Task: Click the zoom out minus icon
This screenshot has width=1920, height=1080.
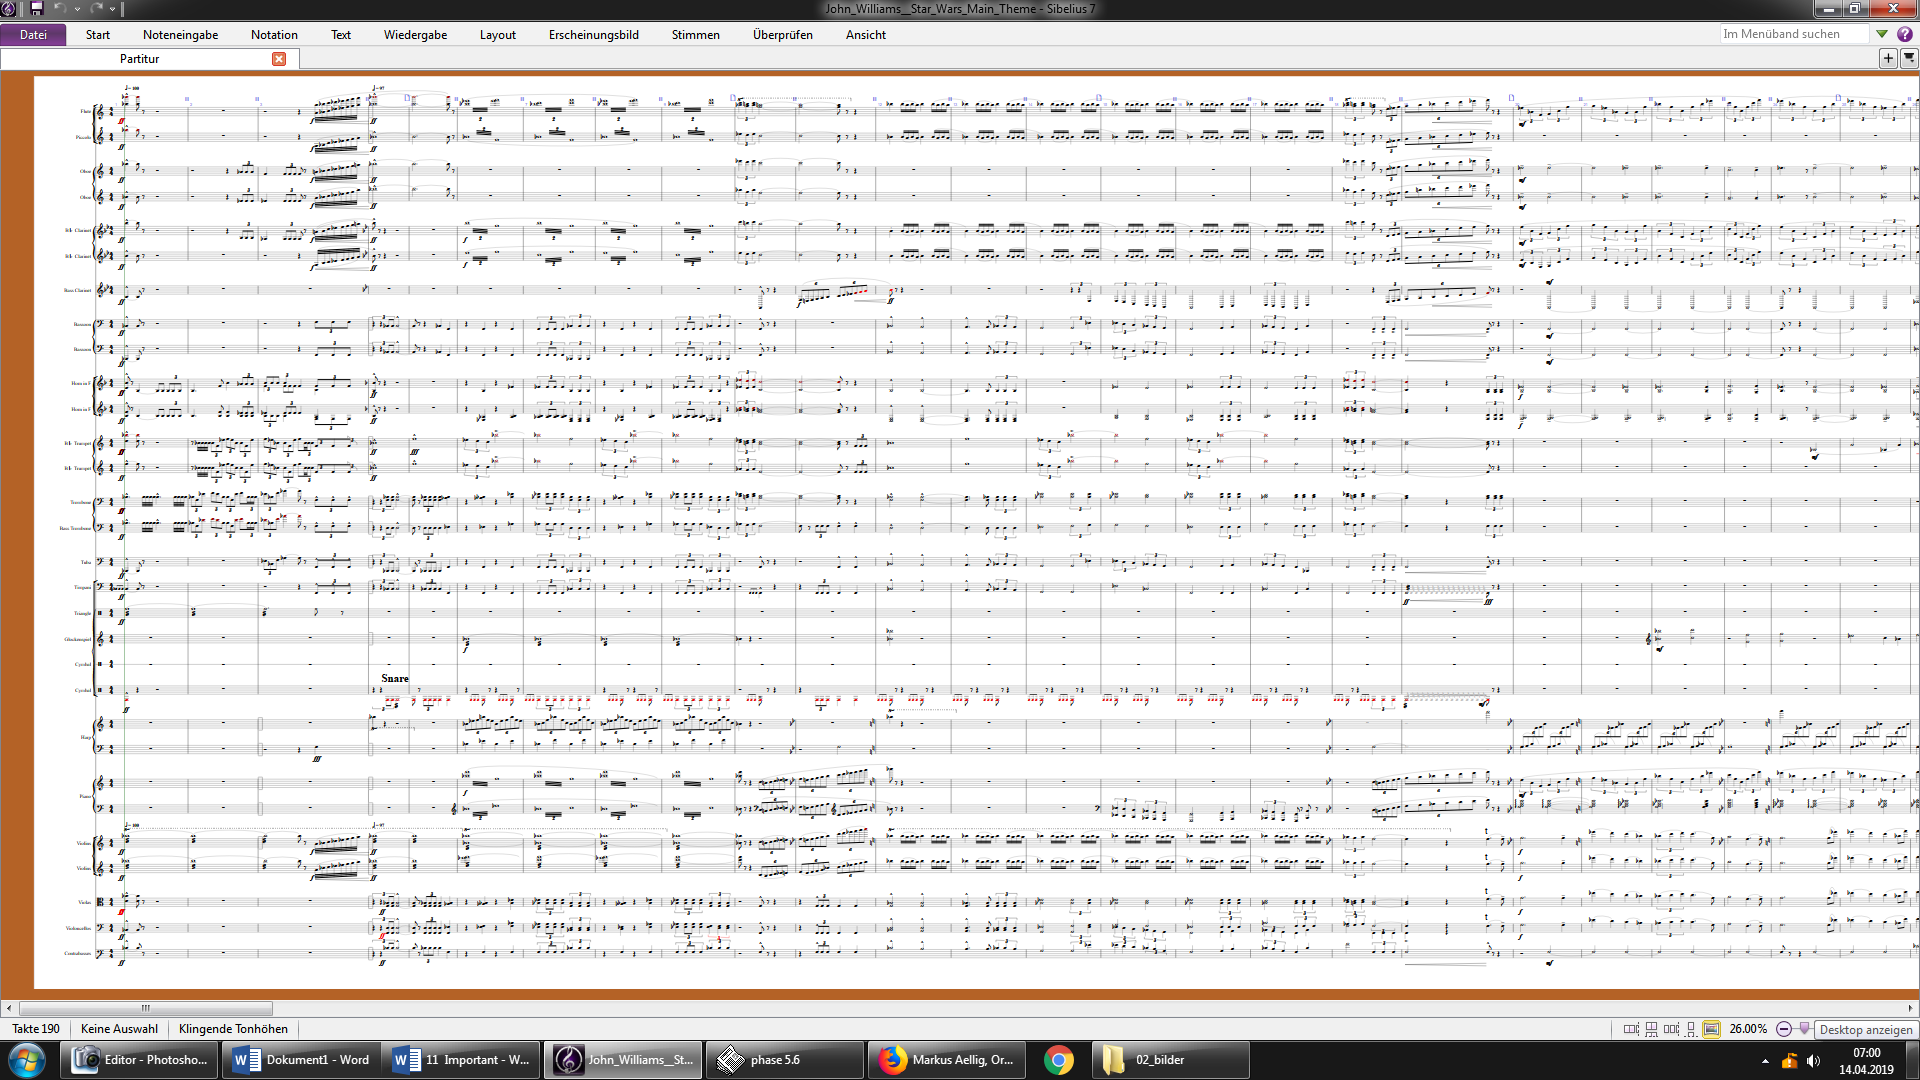Action: pyautogui.click(x=1784, y=1029)
